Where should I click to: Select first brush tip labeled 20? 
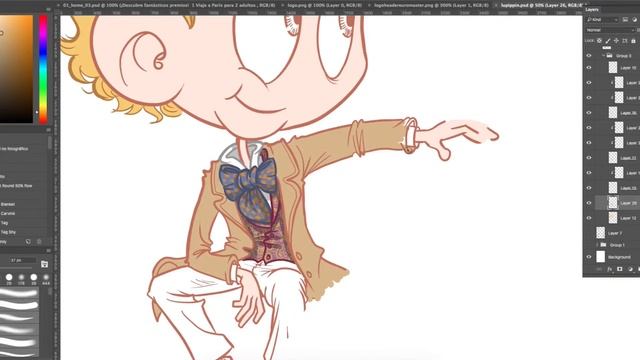click(x=9, y=279)
